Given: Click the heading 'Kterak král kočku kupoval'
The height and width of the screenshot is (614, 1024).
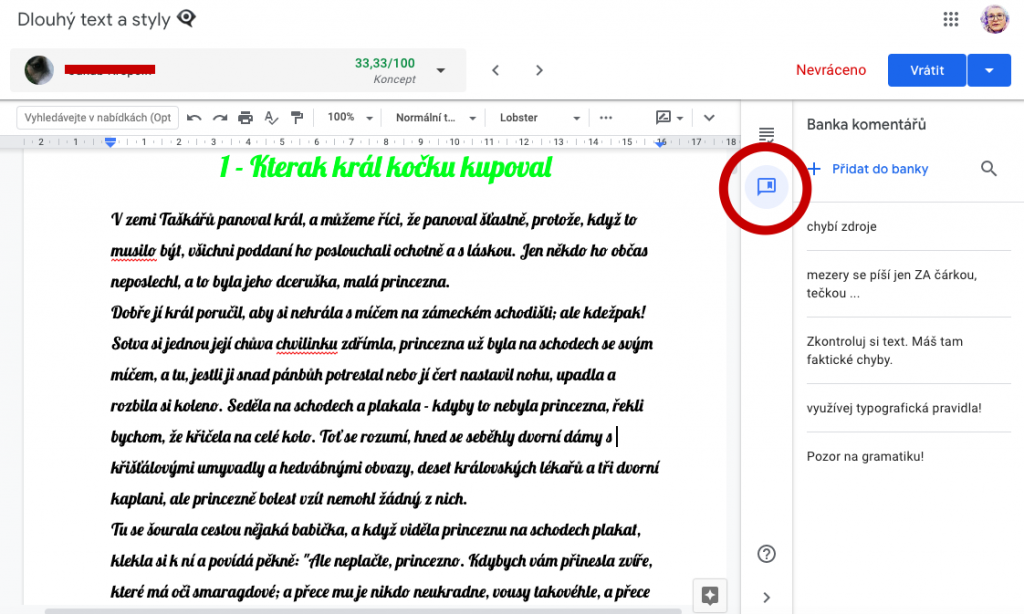Looking at the screenshot, I should [x=385, y=167].
